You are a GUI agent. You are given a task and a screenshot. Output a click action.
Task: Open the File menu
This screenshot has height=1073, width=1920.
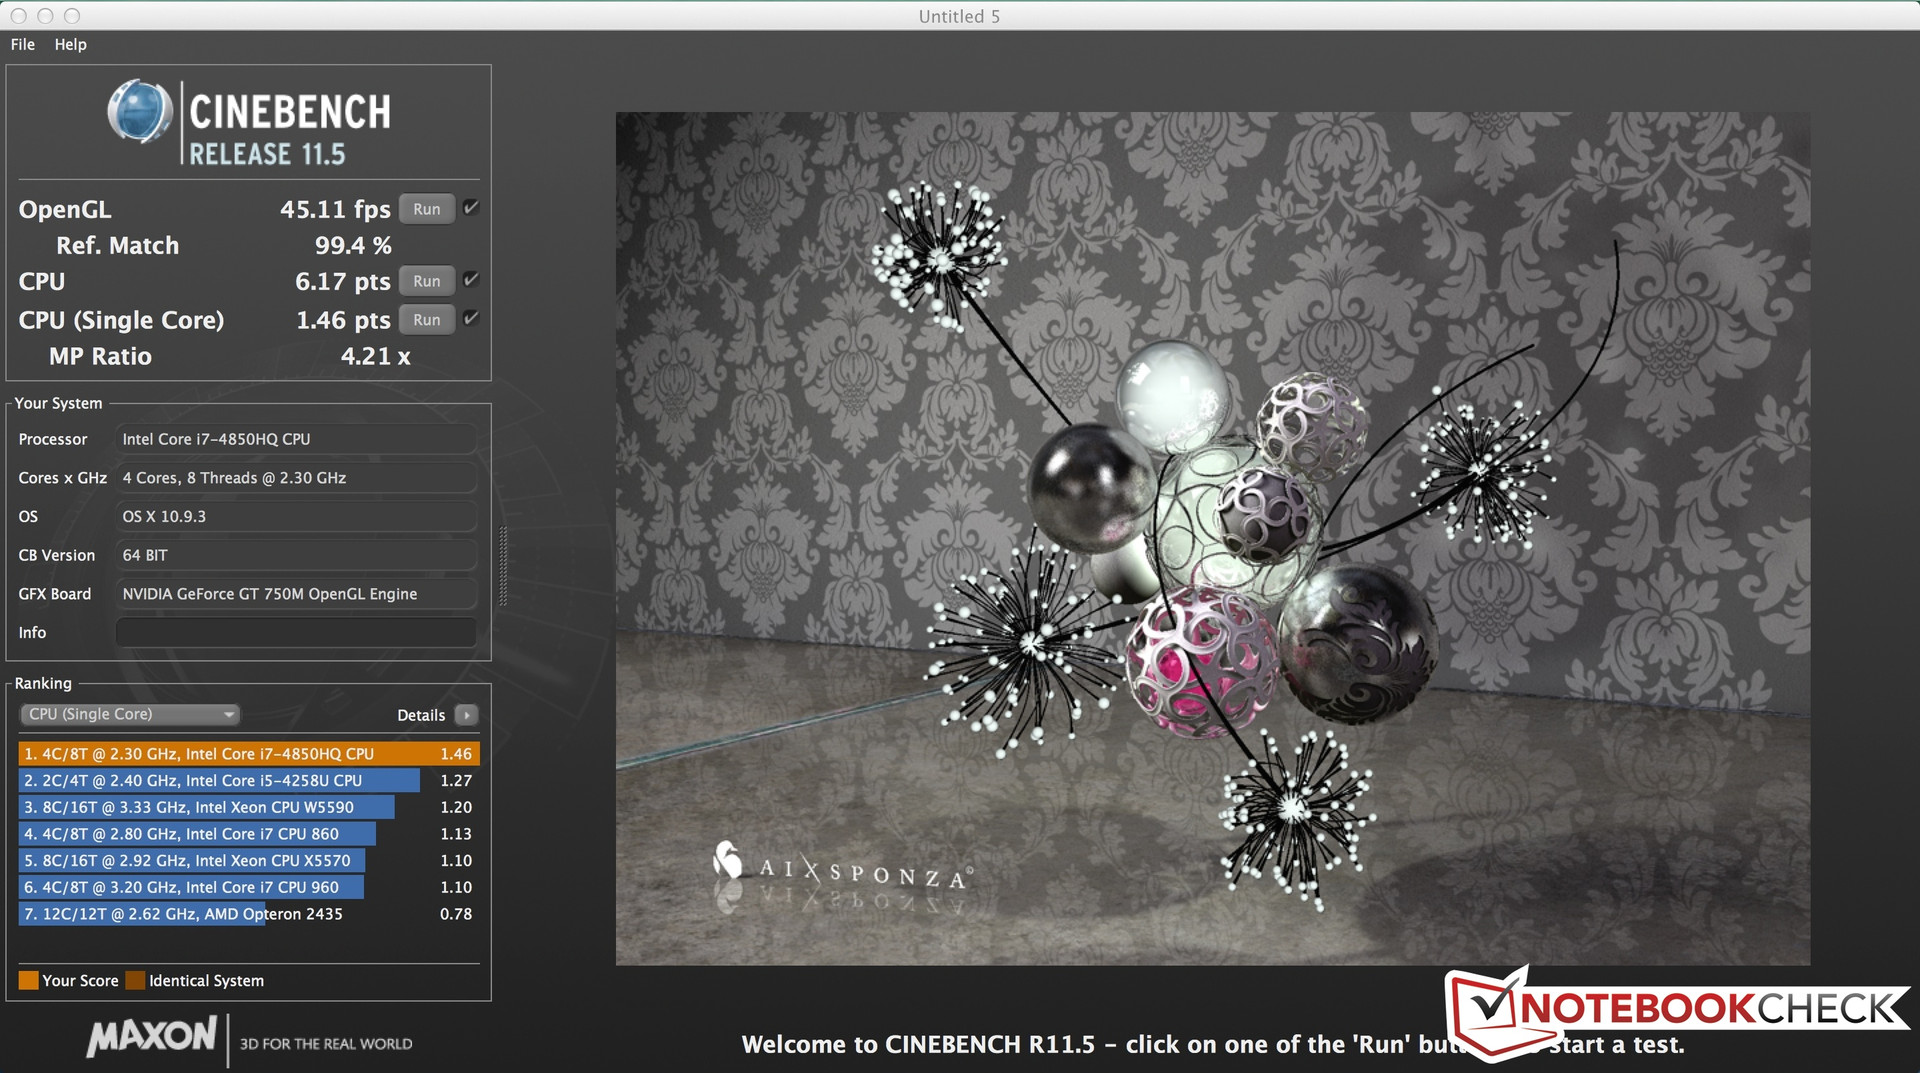[x=23, y=44]
